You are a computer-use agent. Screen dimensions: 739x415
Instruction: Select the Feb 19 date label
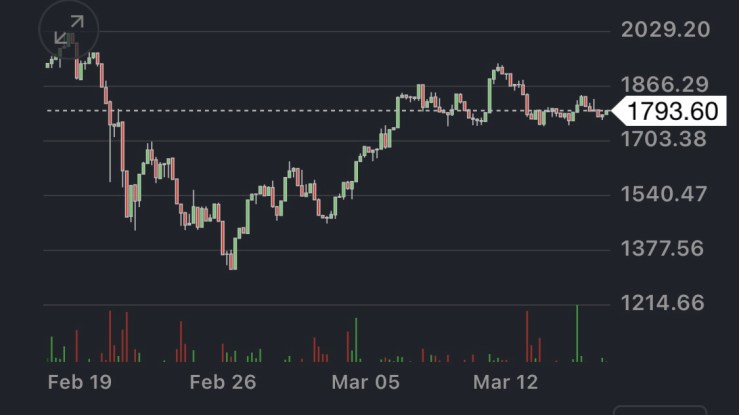pos(80,382)
